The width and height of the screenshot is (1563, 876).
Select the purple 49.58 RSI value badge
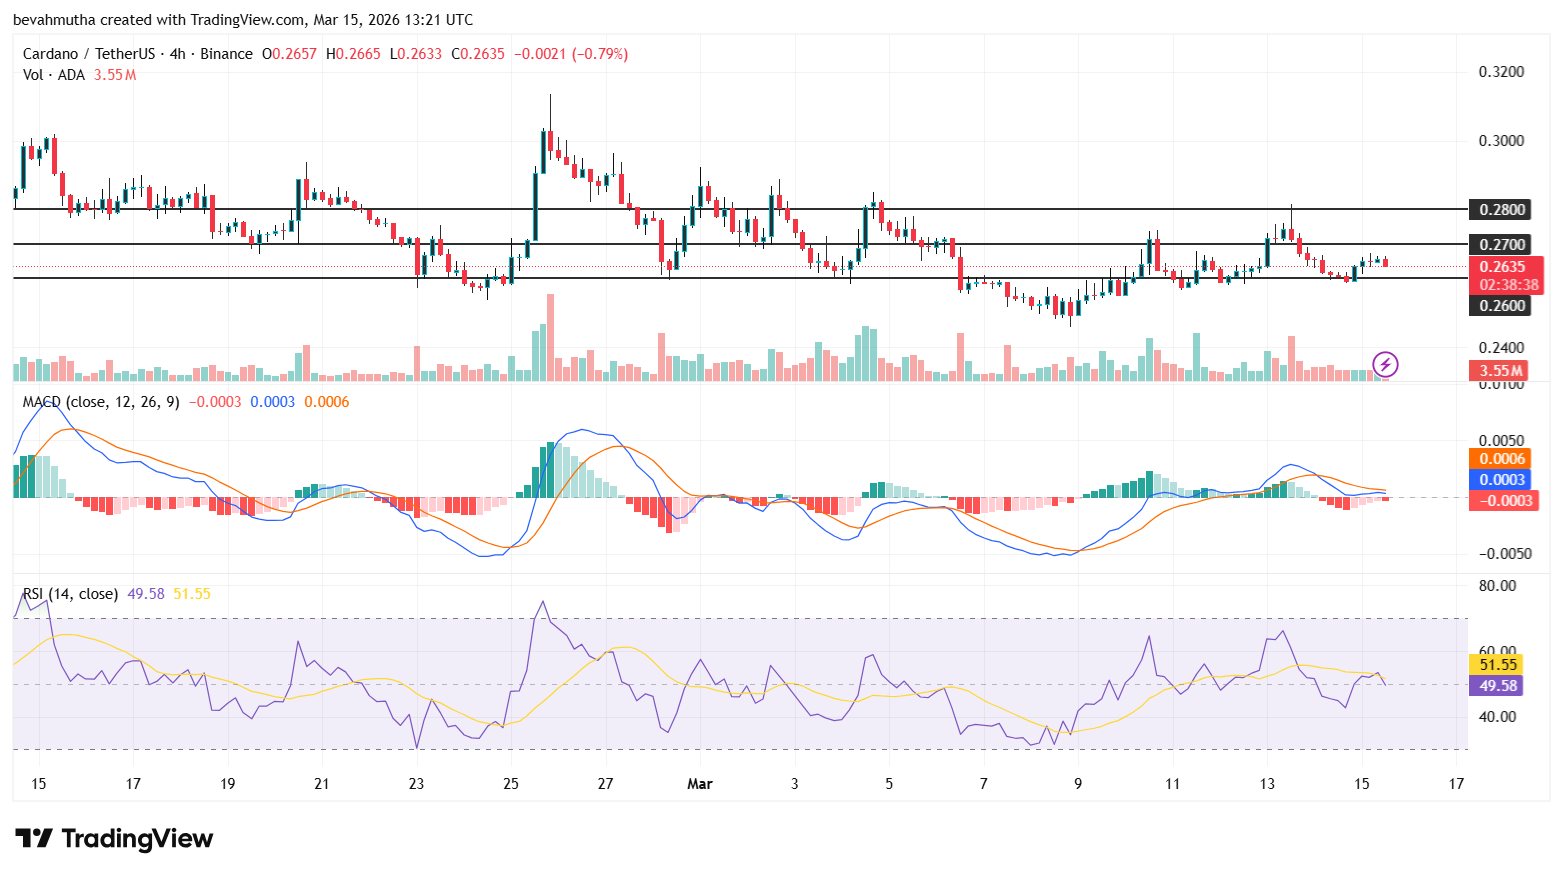pyautogui.click(x=1497, y=685)
